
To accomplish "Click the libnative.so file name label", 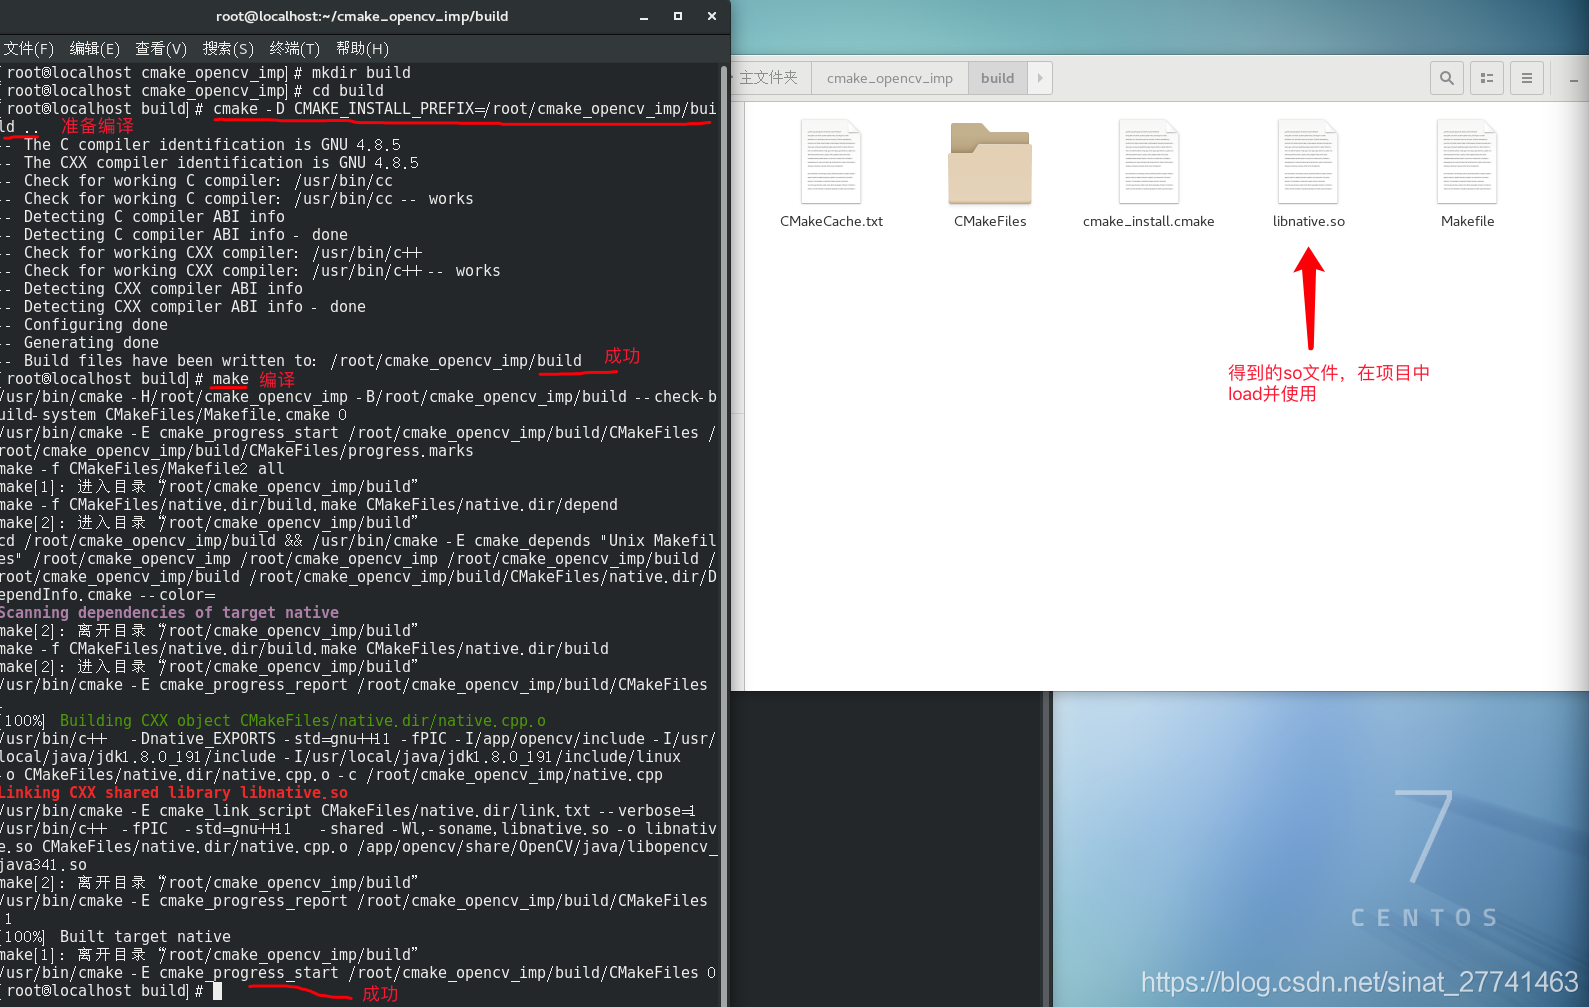I will [x=1308, y=221].
